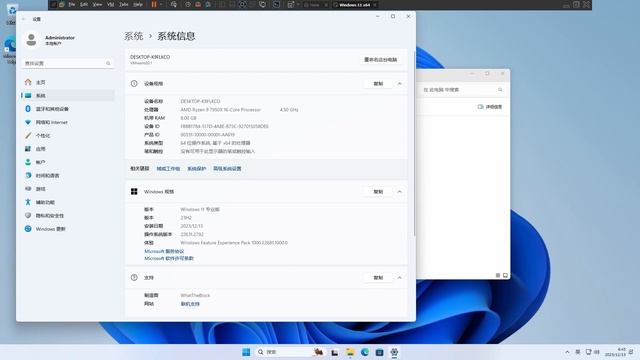Collapse the Windows 规格 section
The image size is (640, 360).
pyautogui.click(x=400, y=191)
